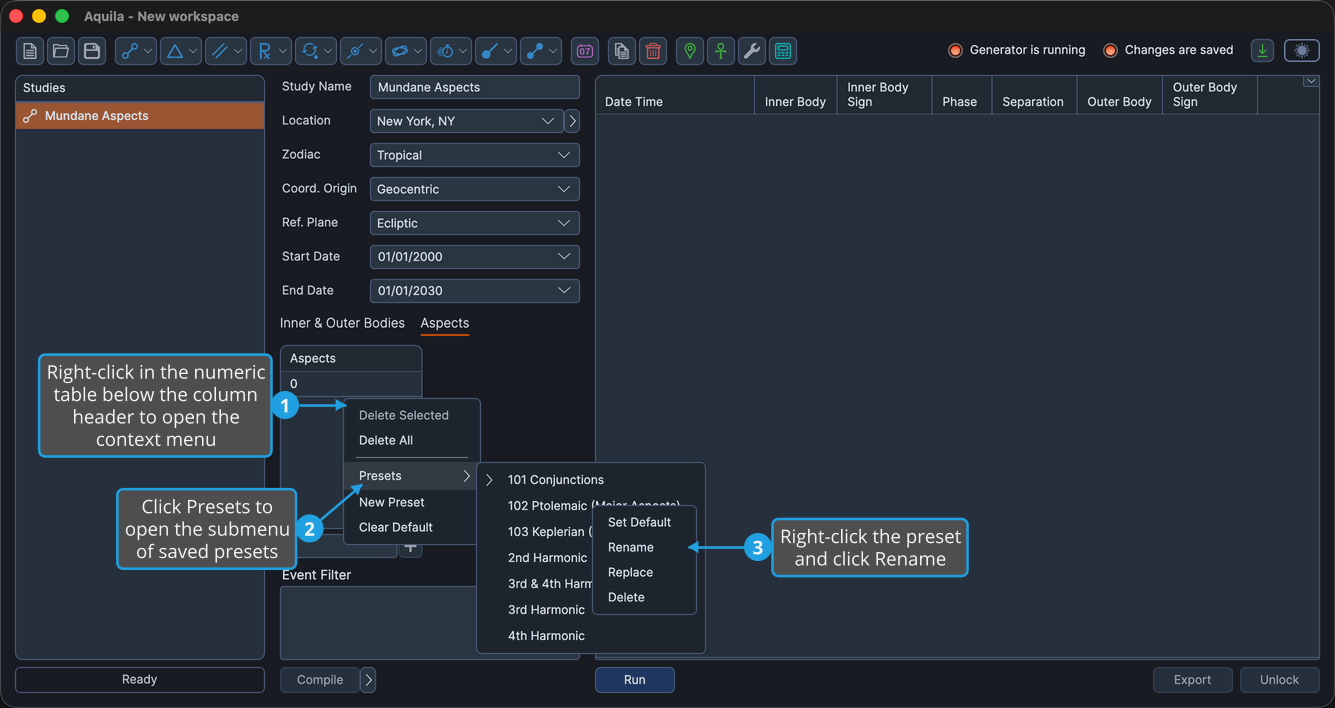Click the Export button
The image size is (1335, 708).
(x=1193, y=680)
